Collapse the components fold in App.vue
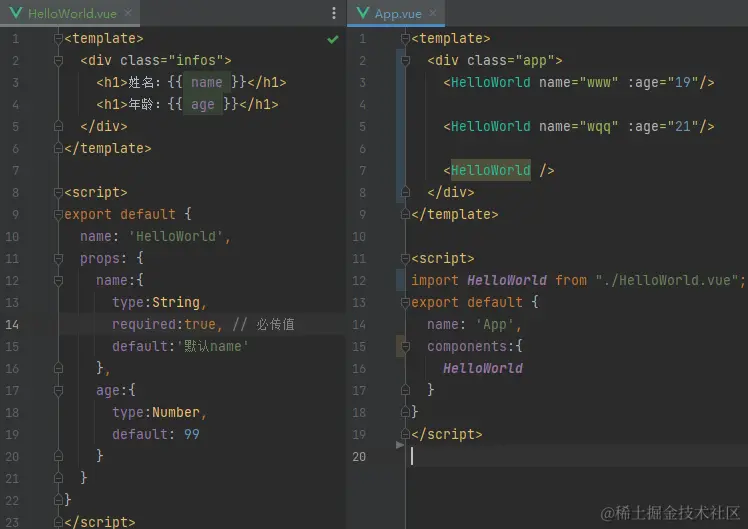This screenshot has width=748, height=529. point(405,346)
